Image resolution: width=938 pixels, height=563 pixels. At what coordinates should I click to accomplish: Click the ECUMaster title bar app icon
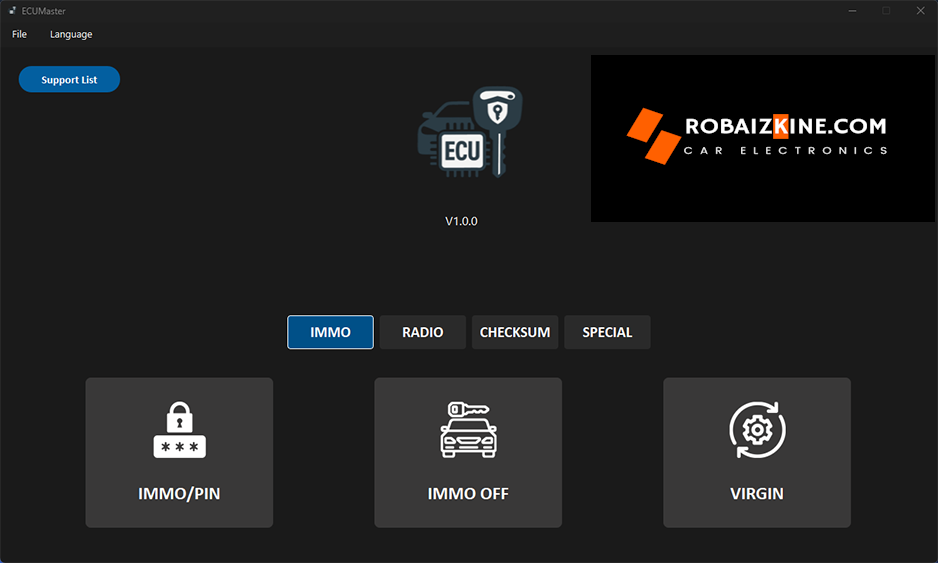tap(11, 10)
